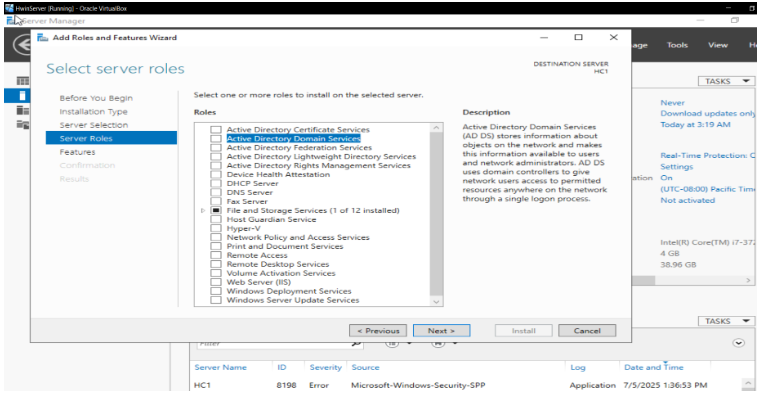Select Volume Activation Services role text
The width and height of the screenshot is (765, 393).
click(281, 274)
